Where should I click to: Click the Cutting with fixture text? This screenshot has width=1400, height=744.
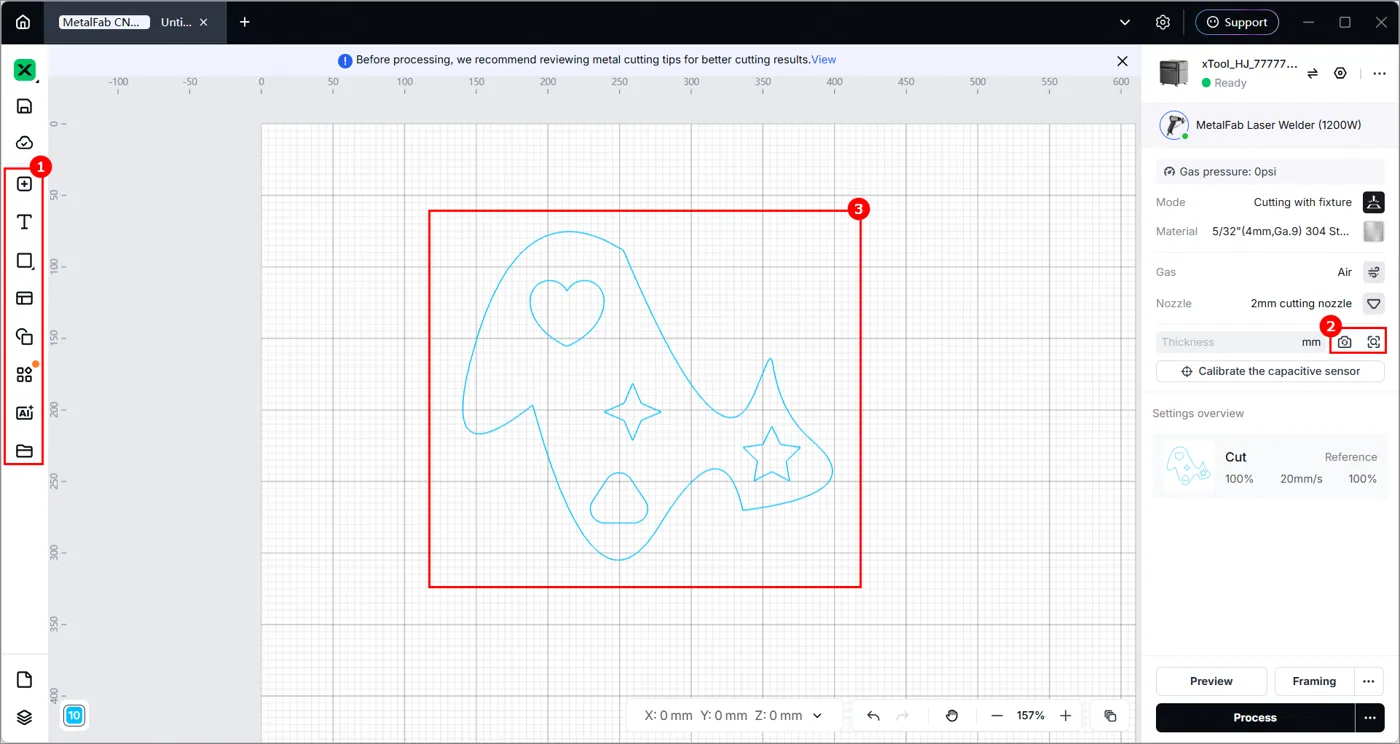pyautogui.click(x=1303, y=202)
